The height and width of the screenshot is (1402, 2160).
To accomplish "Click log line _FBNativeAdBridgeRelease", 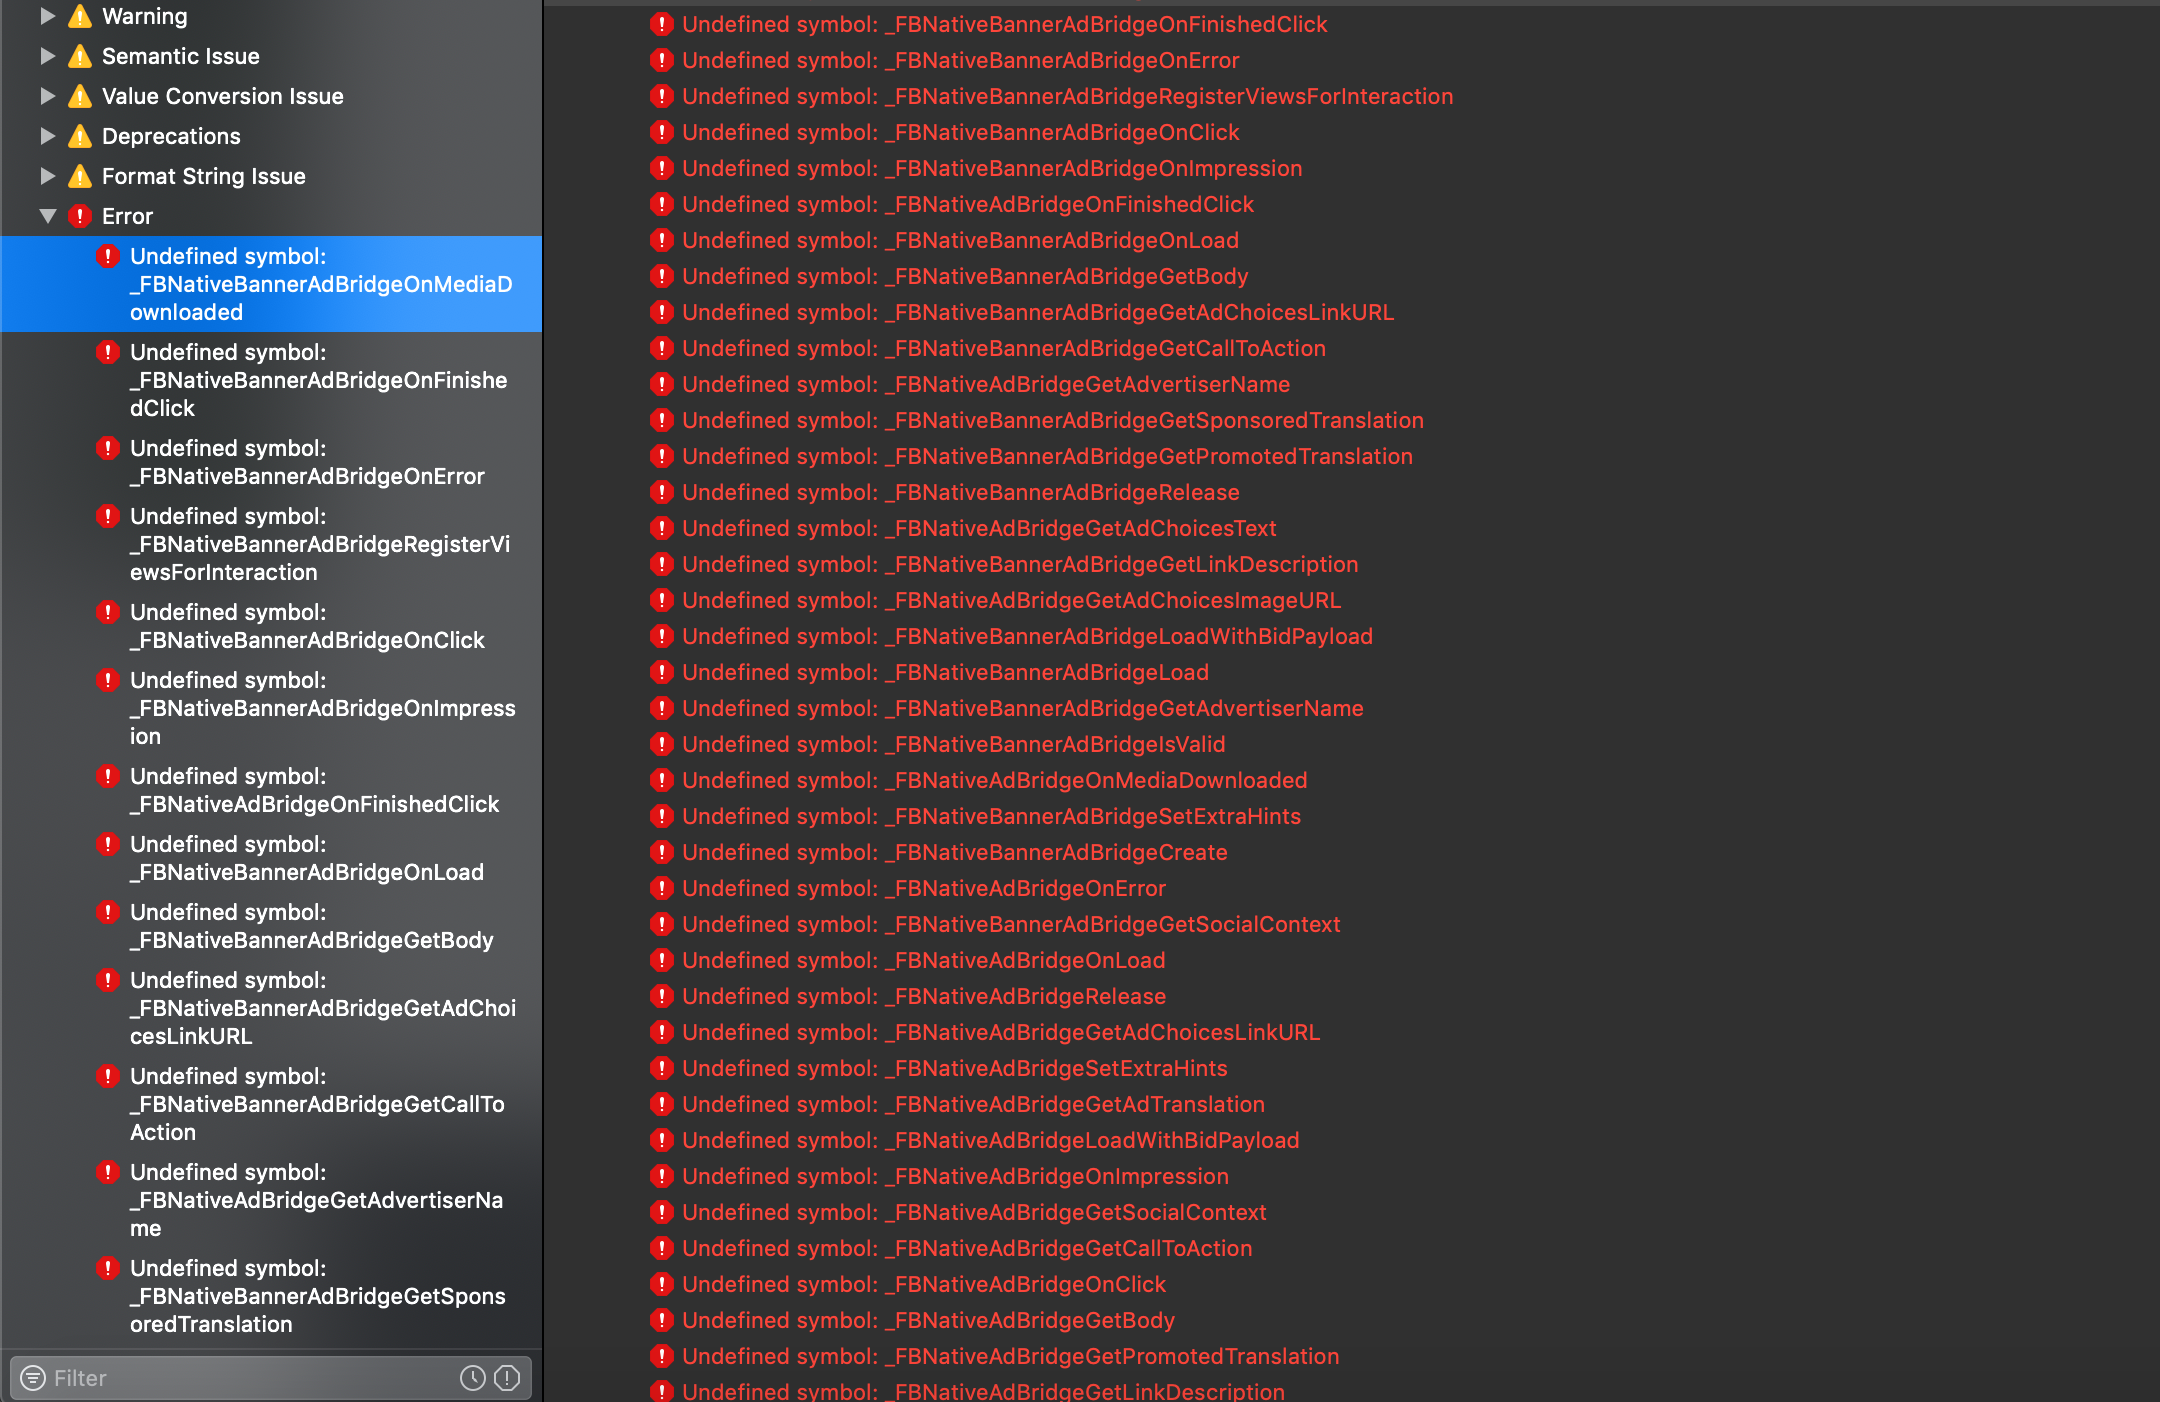I will [924, 996].
